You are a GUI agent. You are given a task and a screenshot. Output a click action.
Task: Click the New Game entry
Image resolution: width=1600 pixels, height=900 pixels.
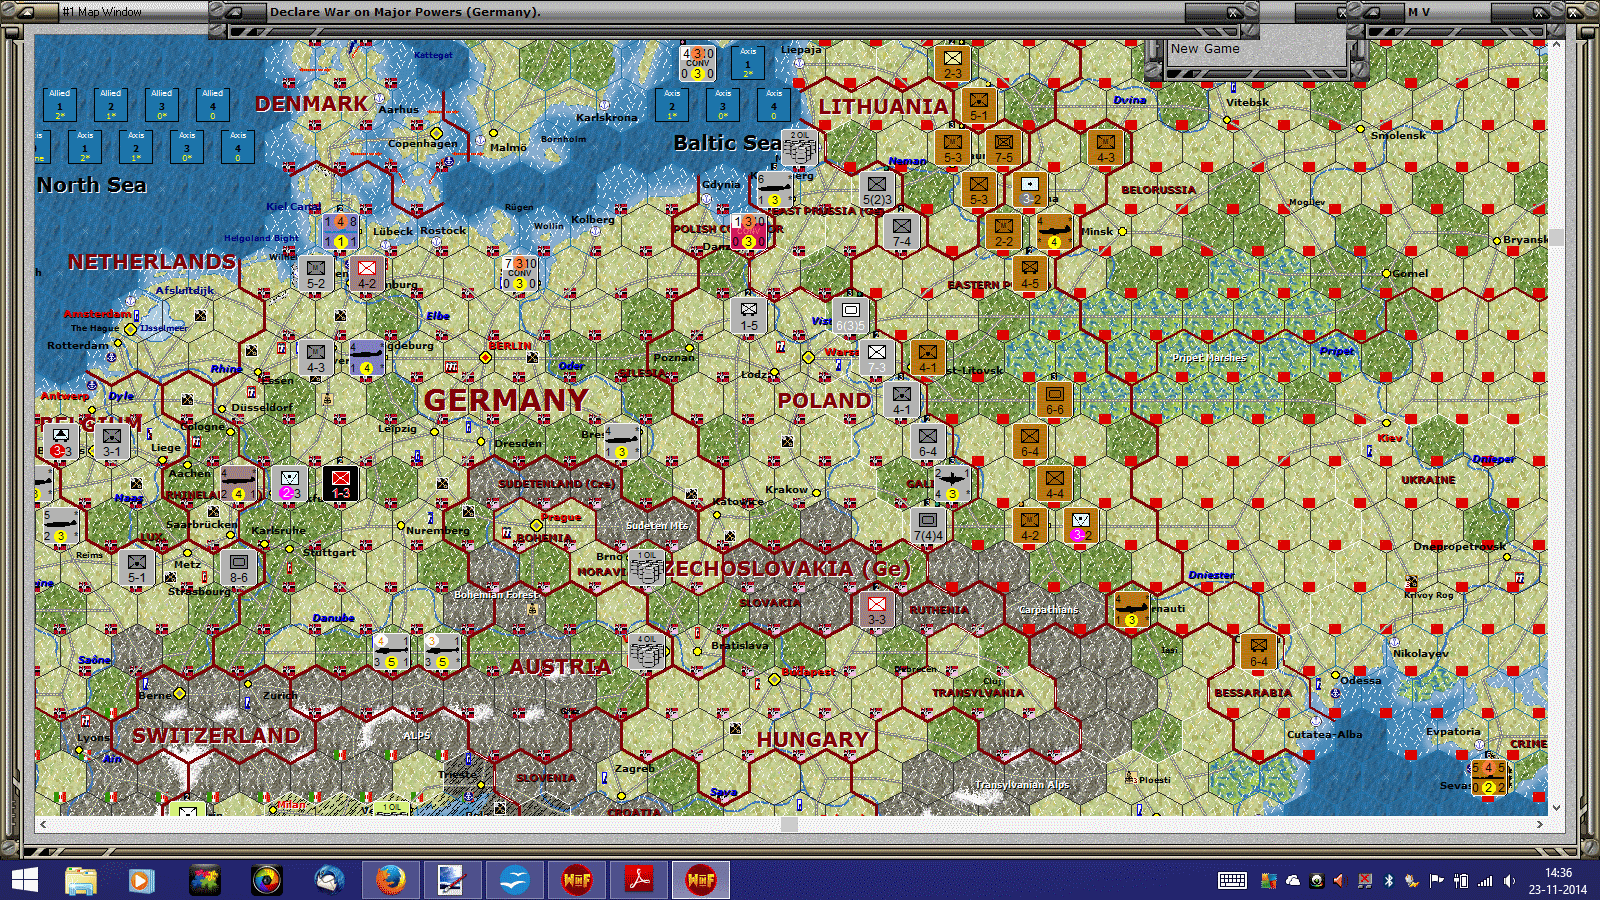pos(1205,49)
